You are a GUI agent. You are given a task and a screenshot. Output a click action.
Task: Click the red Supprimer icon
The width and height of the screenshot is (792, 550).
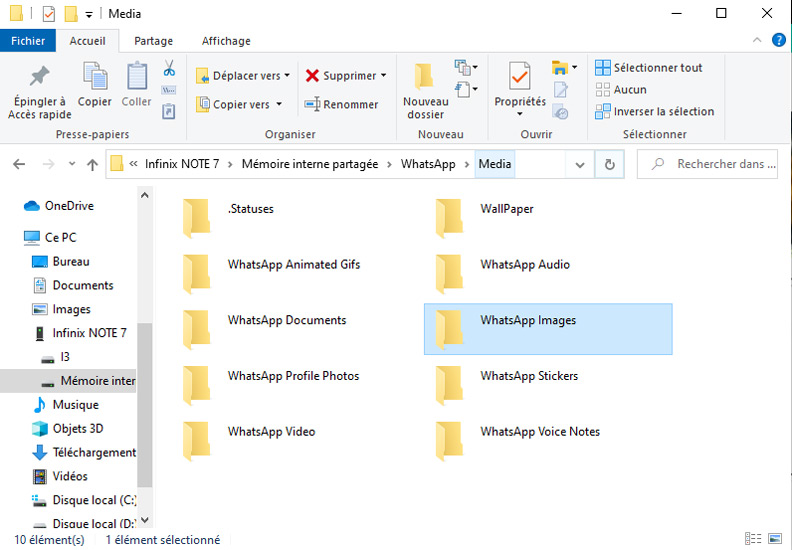click(x=312, y=76)
